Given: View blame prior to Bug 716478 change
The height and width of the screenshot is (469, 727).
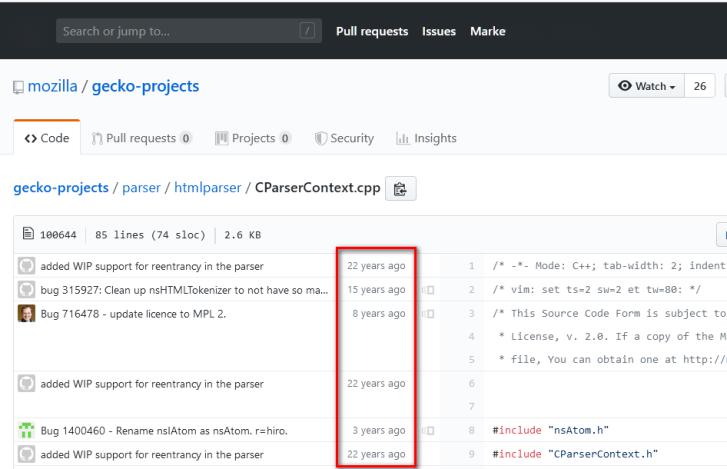Looking at the screenshot, I should pos(428,314).
